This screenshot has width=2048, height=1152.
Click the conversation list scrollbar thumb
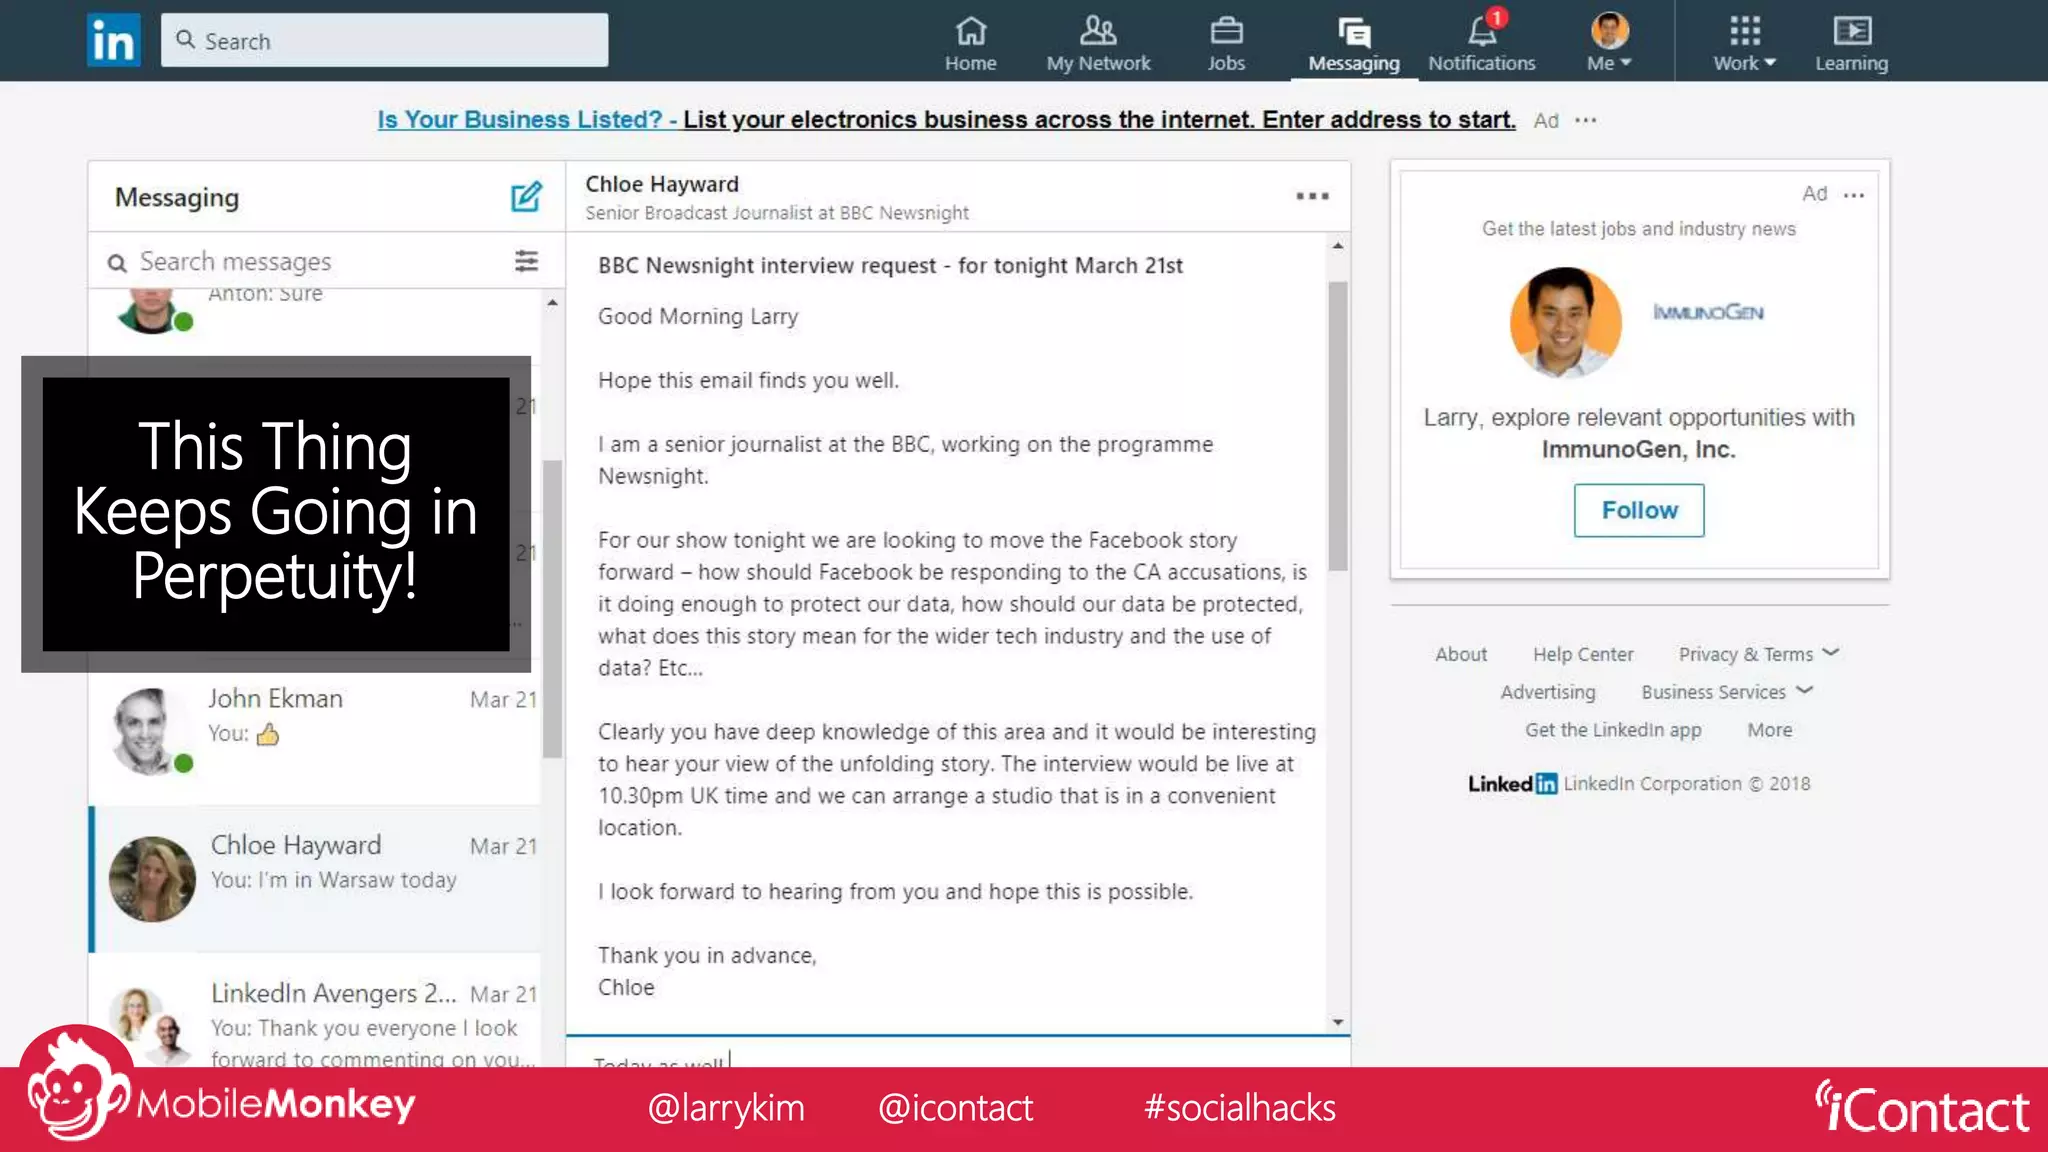coord(552,608)
